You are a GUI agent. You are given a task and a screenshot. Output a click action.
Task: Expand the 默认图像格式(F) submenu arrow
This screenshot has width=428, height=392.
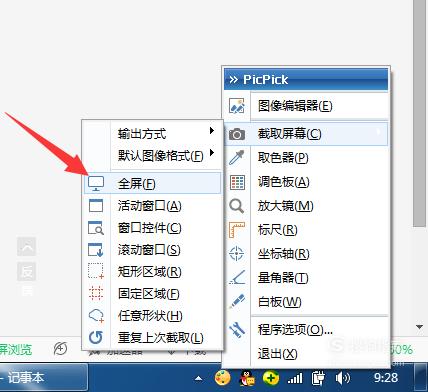point(212,153)
